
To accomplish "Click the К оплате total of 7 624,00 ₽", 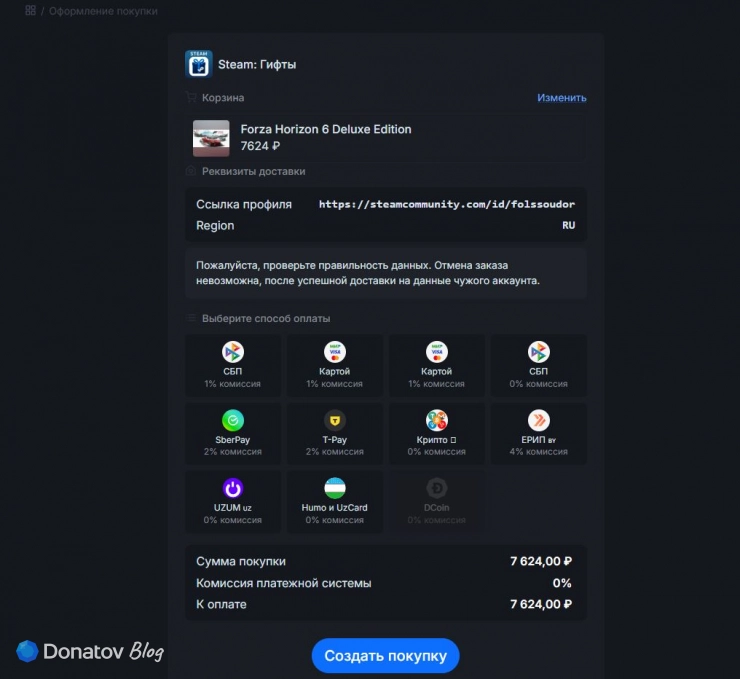I will [x=541, y=604].
